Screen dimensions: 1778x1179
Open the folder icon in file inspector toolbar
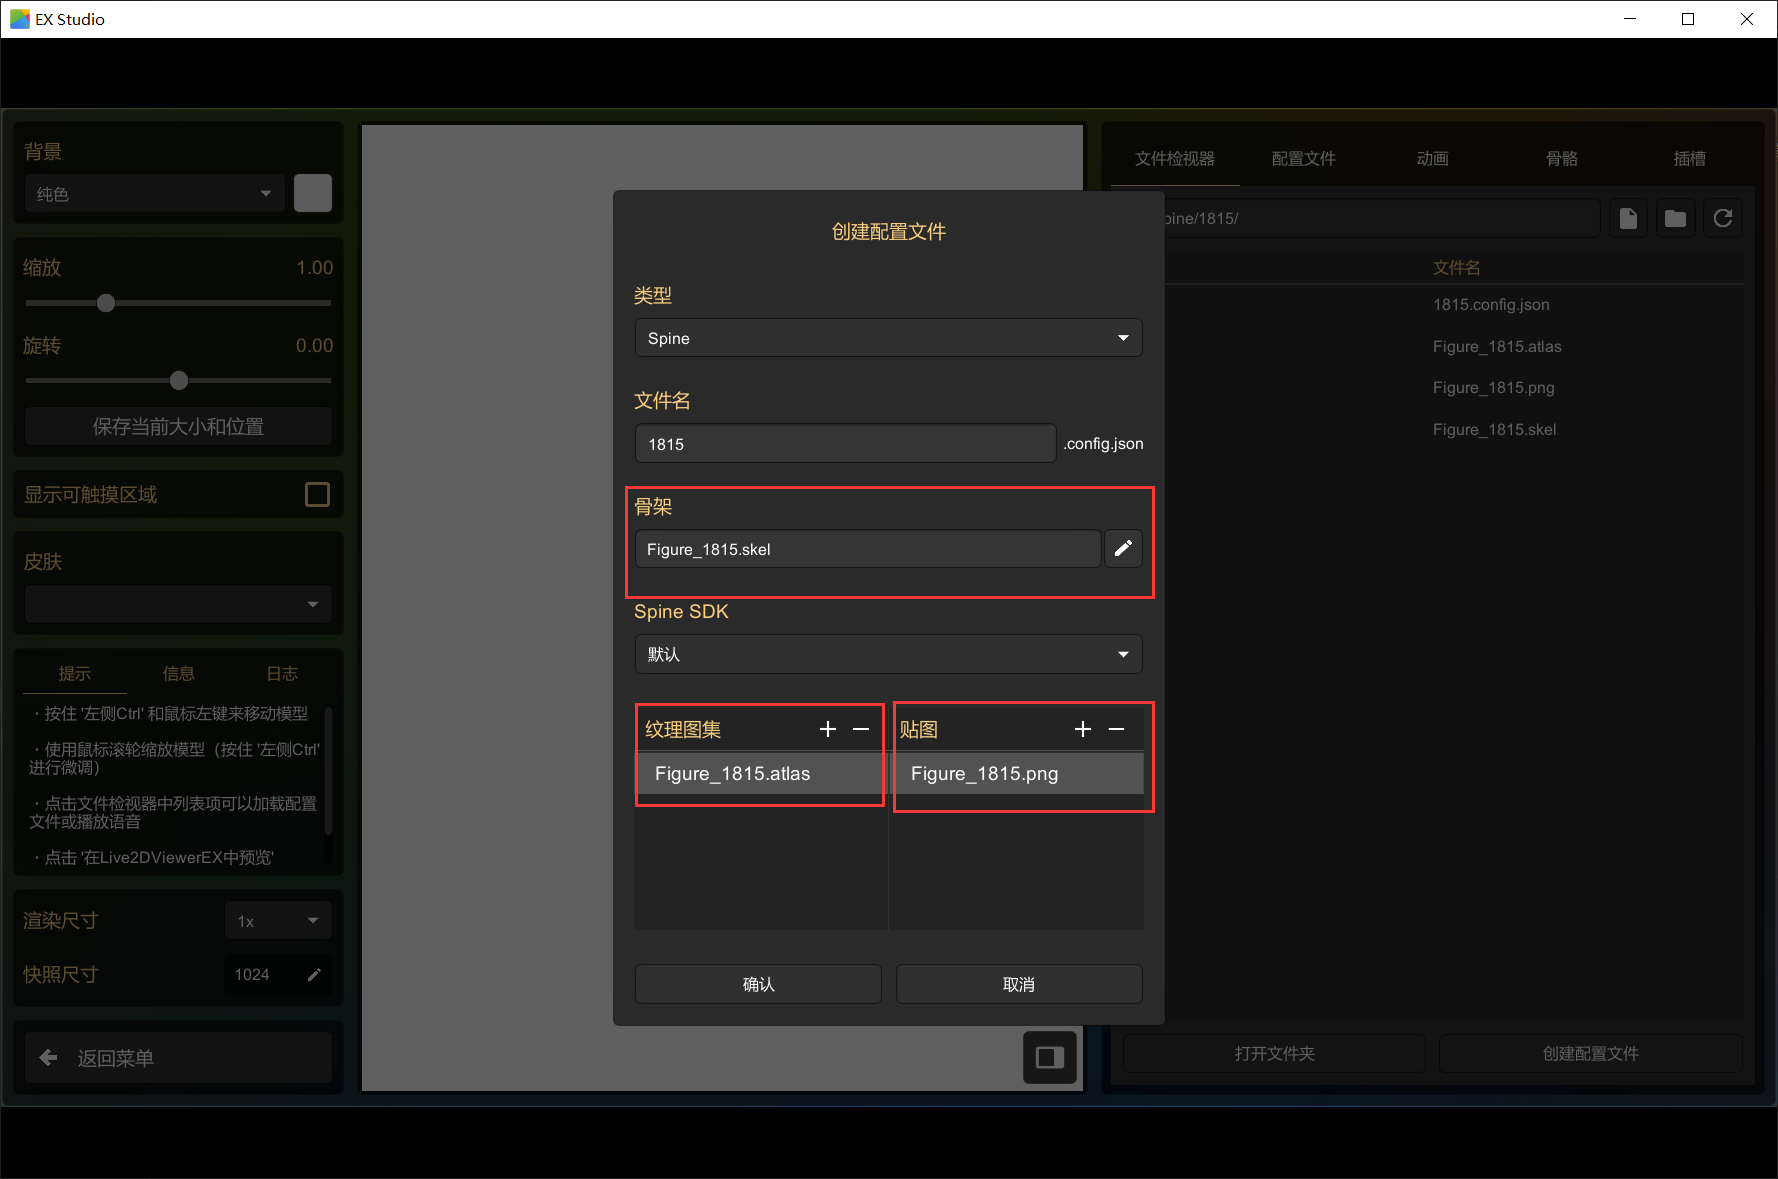pyautogui.click(x=1675, y=218)
